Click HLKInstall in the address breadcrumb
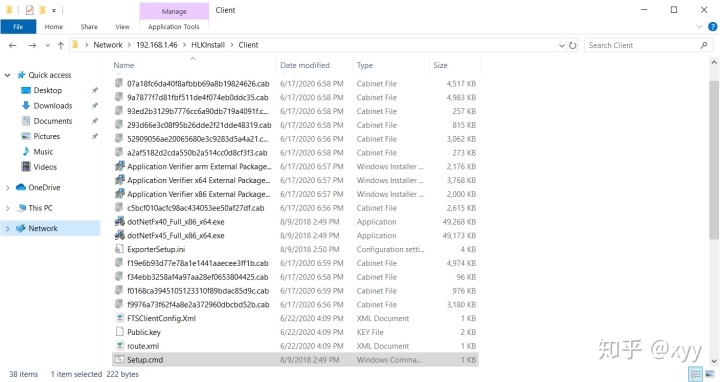This screenshot has width=720, height=382. pos(208,45)
